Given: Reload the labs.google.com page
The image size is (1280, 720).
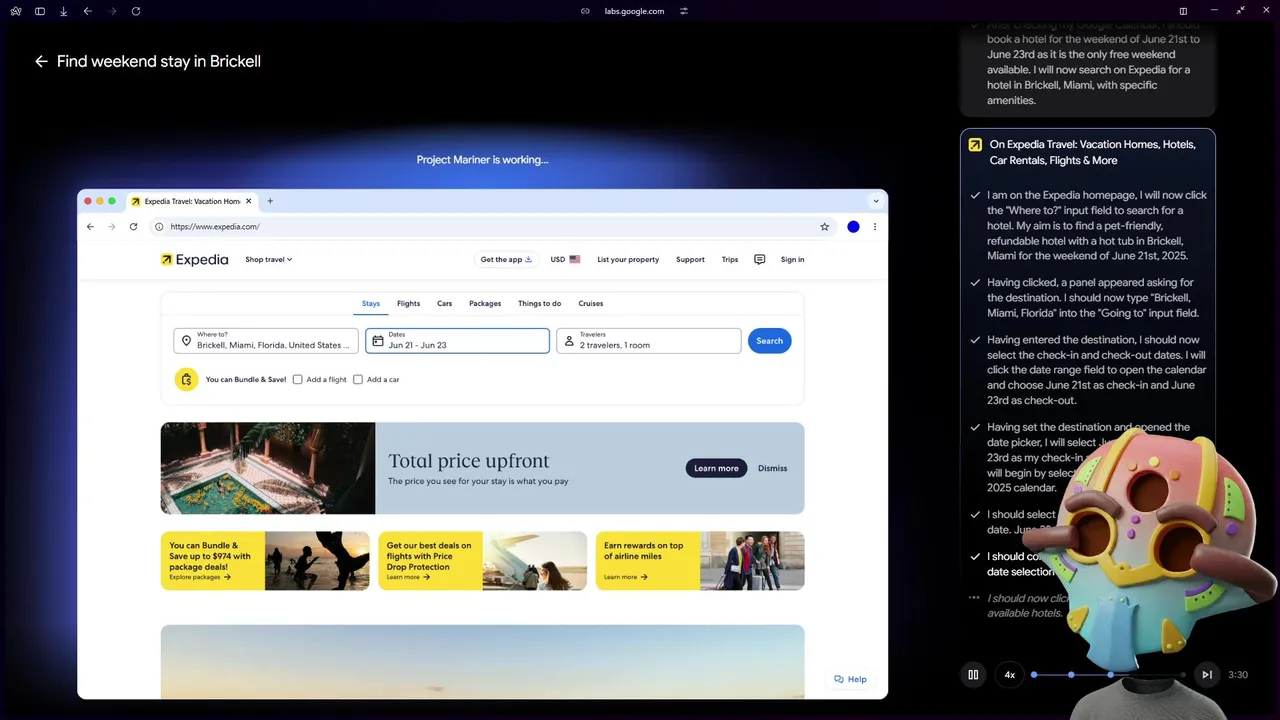Looking at the screenshot, I should (x=136, y=11).
